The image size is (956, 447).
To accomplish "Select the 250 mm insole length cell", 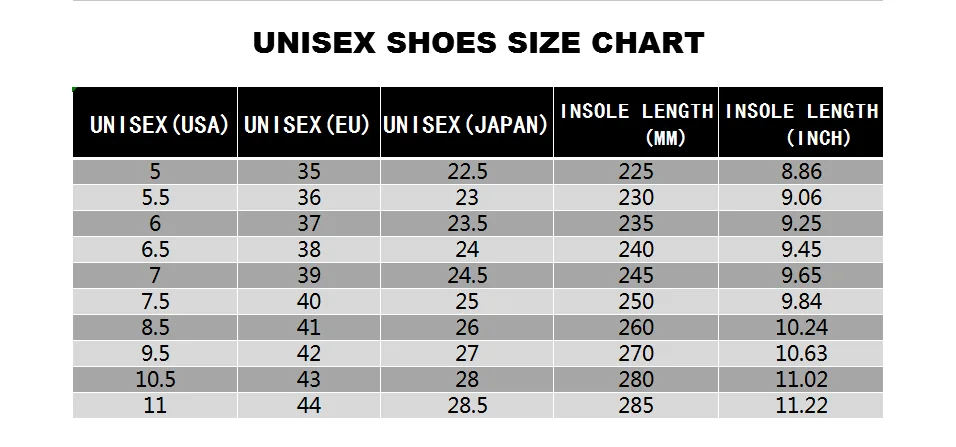I will point(636,301).
